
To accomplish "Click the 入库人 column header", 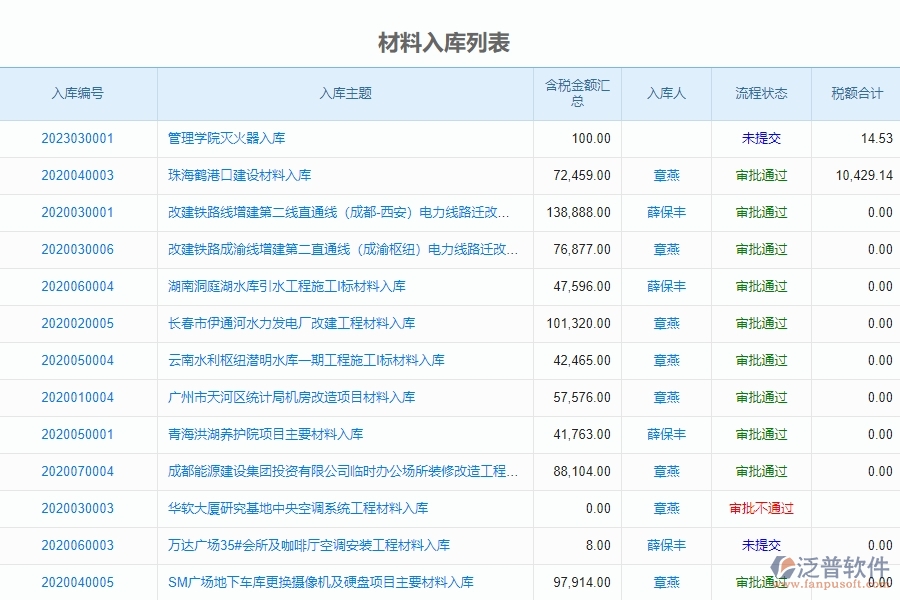I will [x=665, y=94].
